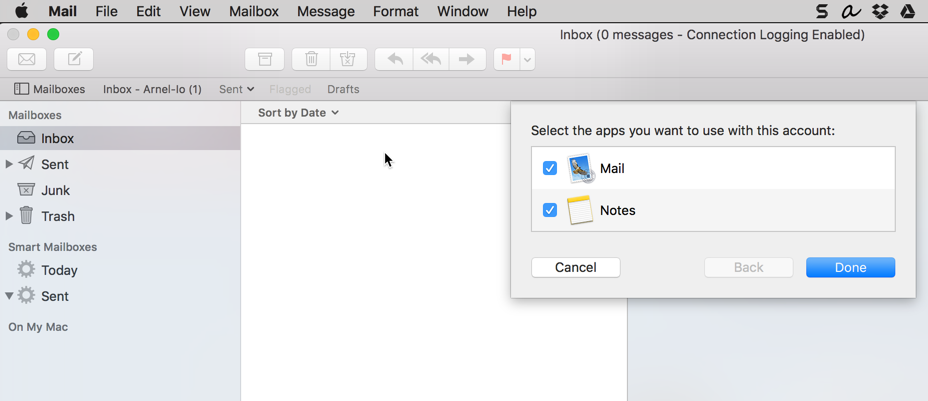The width and height of the screenshot is (928, 401).
Task: Open the flag color dropdown arrow
Action: (527, 59)
